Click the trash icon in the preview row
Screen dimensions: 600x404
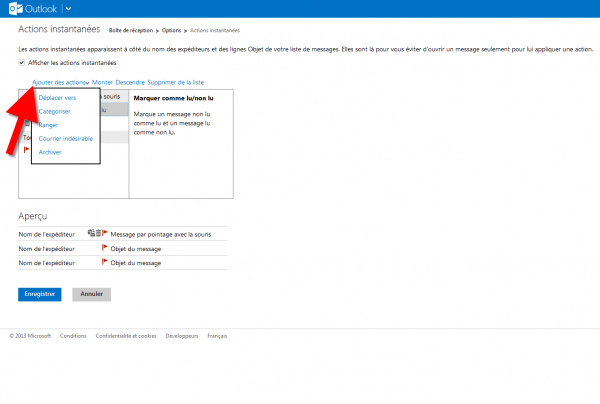(x=98, y=233)
